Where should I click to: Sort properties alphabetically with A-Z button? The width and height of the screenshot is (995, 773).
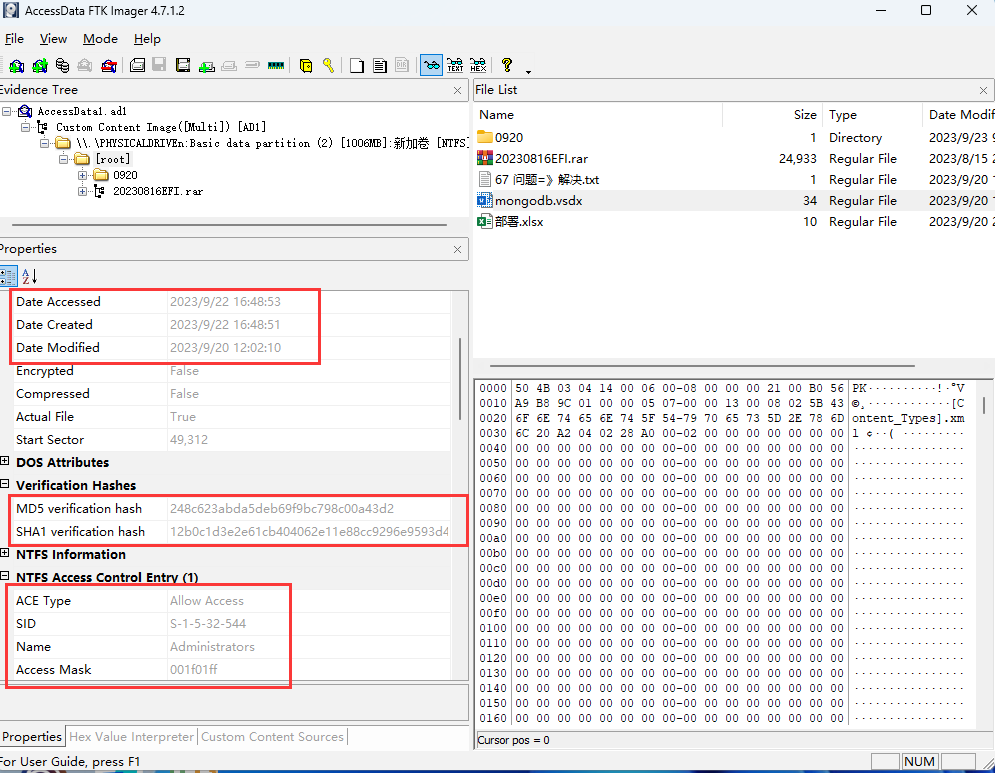click(x=30, y=276)
